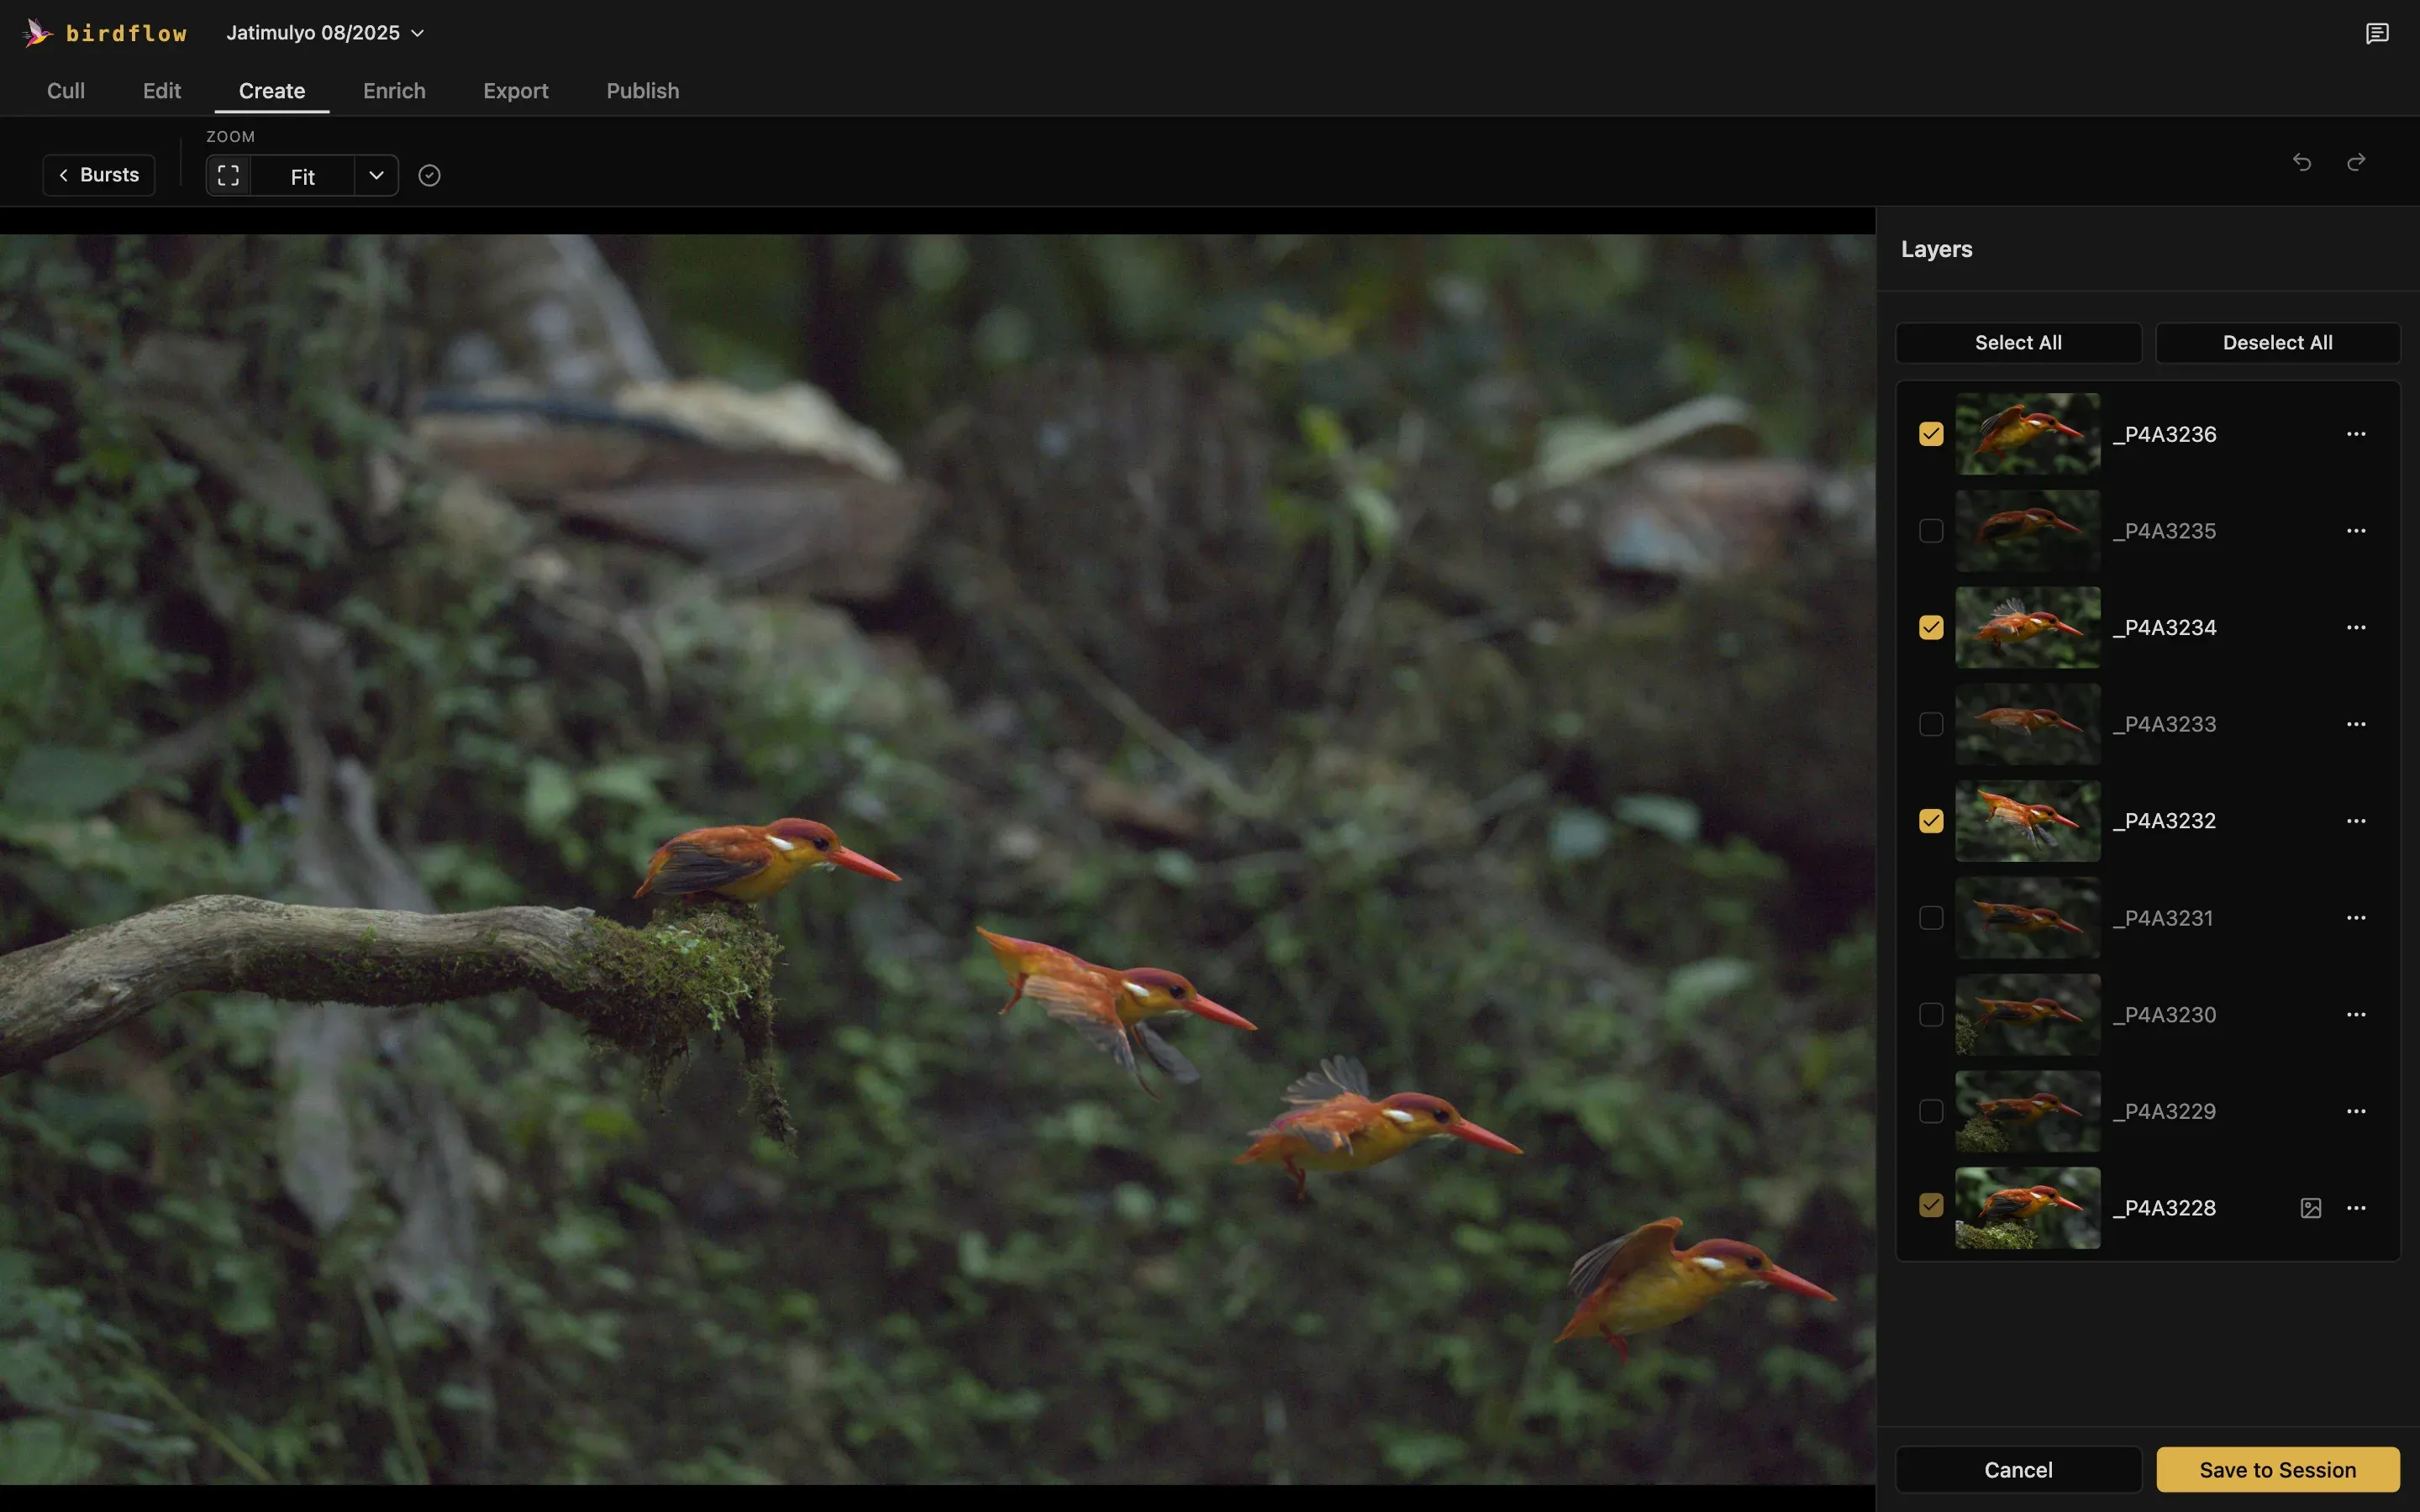Switch to the Export tab
This screenshot has height=1512, width=2420.
click(x=516, y=91)
